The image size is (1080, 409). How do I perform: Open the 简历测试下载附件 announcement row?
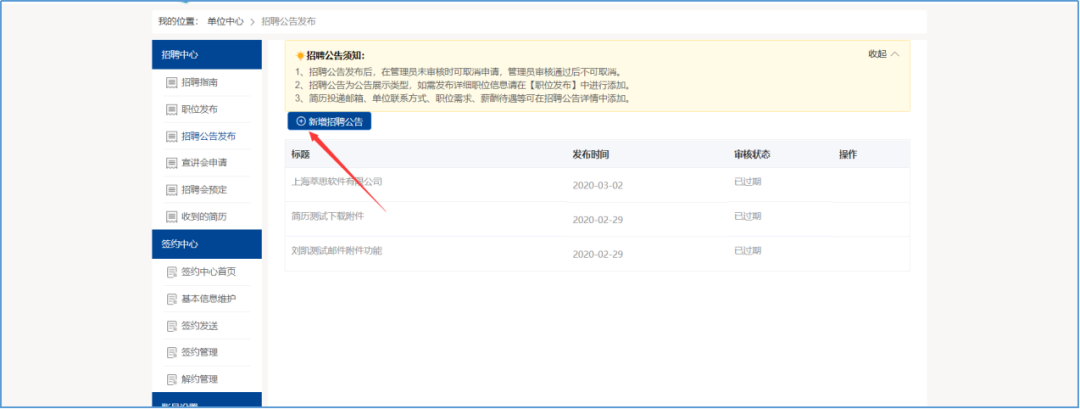327,216
